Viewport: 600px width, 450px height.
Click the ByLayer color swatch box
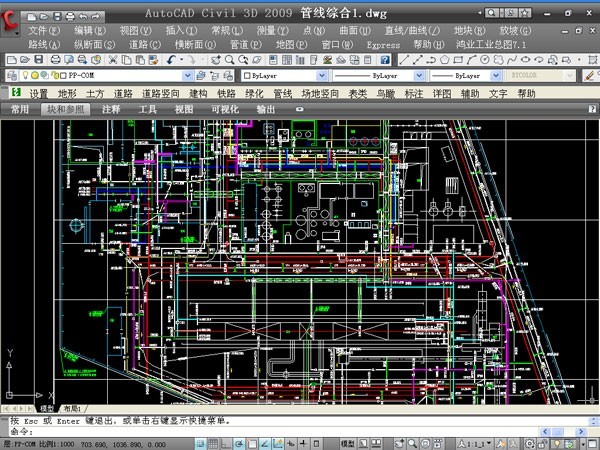[x=247, y=76]
